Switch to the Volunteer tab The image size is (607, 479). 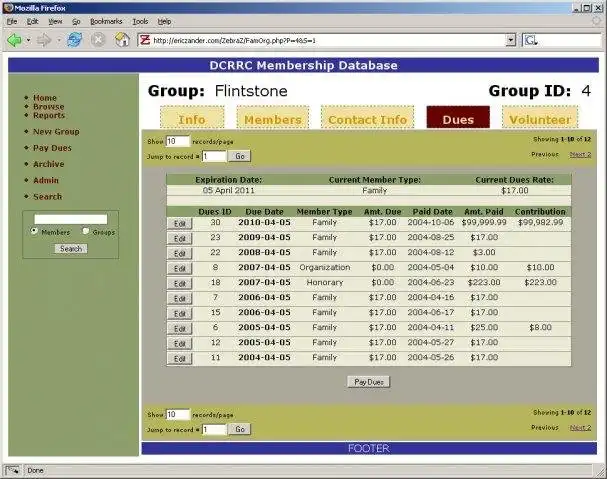click(x=540, y=118)
